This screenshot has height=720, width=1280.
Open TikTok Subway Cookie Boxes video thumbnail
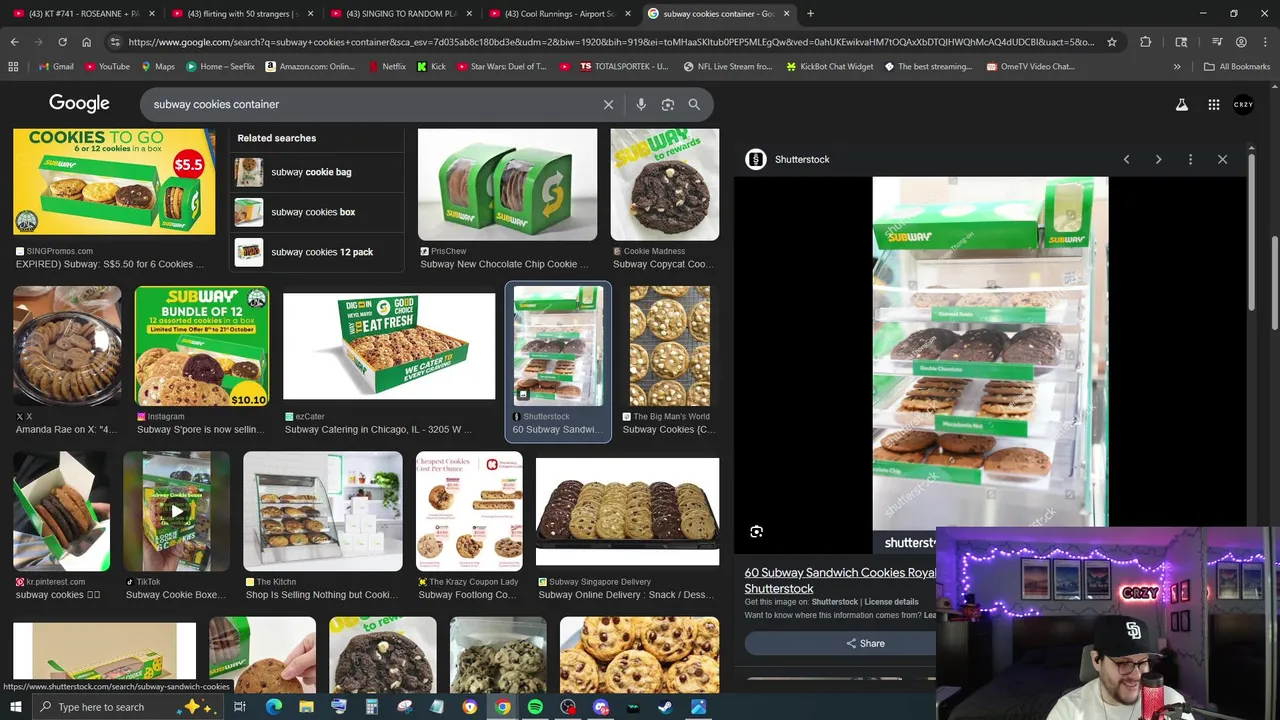coord(176,511)
